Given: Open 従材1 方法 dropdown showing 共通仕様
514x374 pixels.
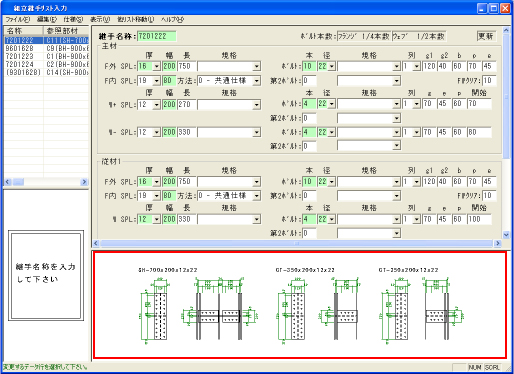Looking at the screenshot, I should [256, 196].
